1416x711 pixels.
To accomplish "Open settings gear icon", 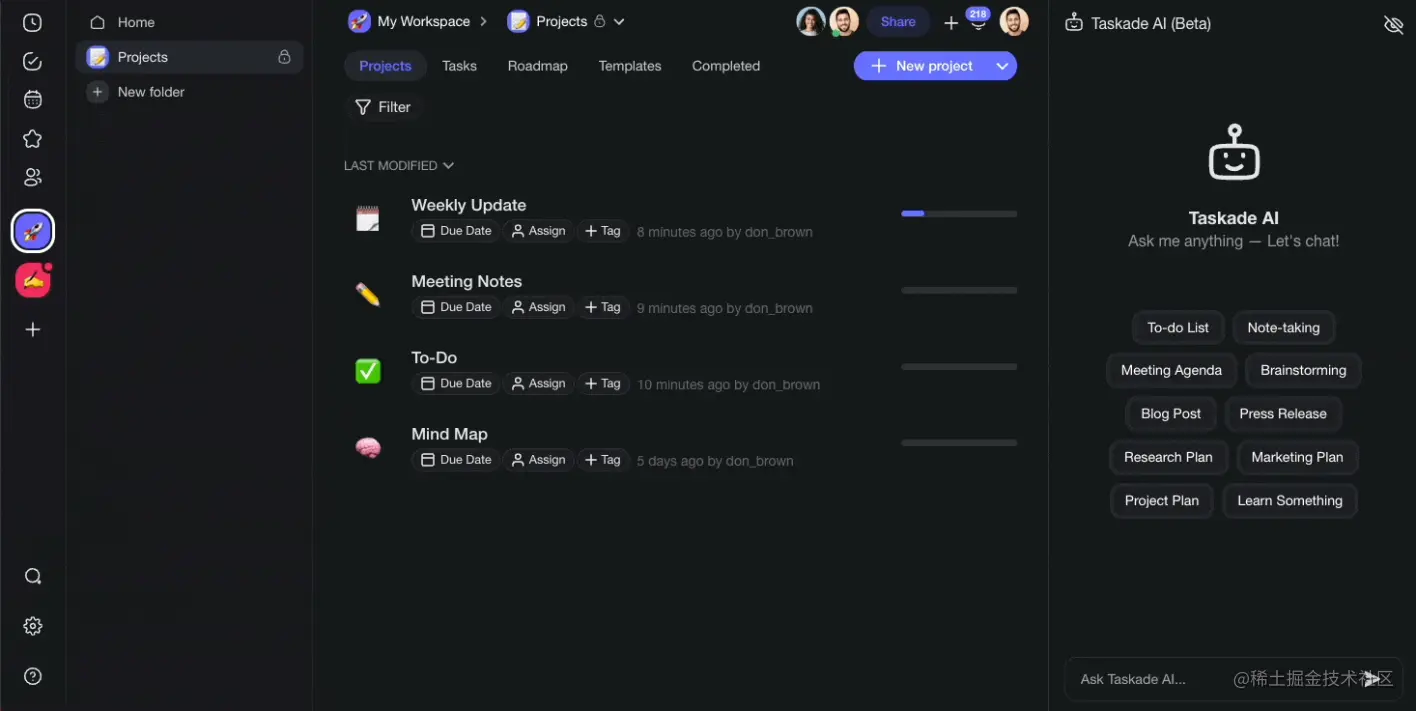I will coord(33,626).
